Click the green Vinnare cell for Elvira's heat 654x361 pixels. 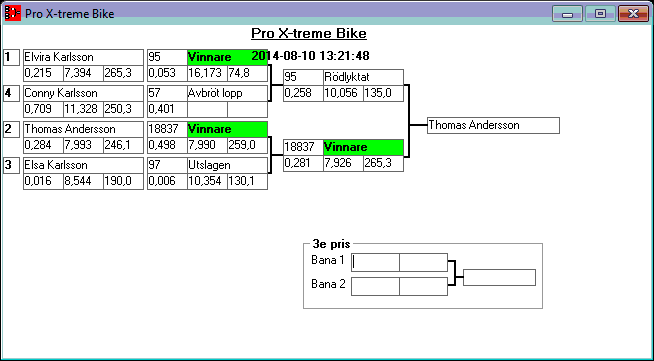(x=227, y=58)
